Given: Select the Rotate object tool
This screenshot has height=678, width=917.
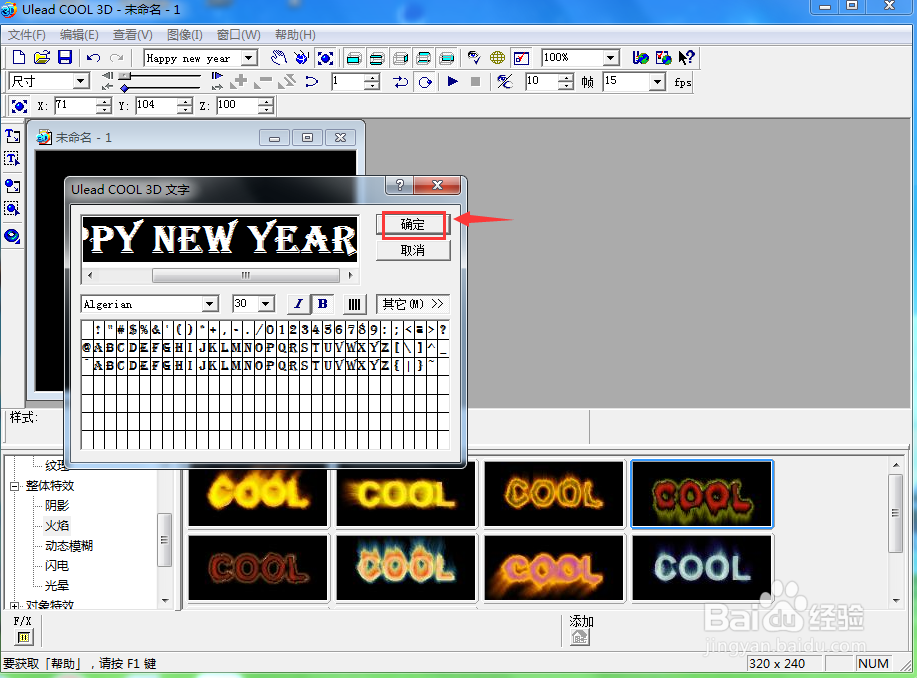Looking at the screenshot, I should tap(302, 57).
